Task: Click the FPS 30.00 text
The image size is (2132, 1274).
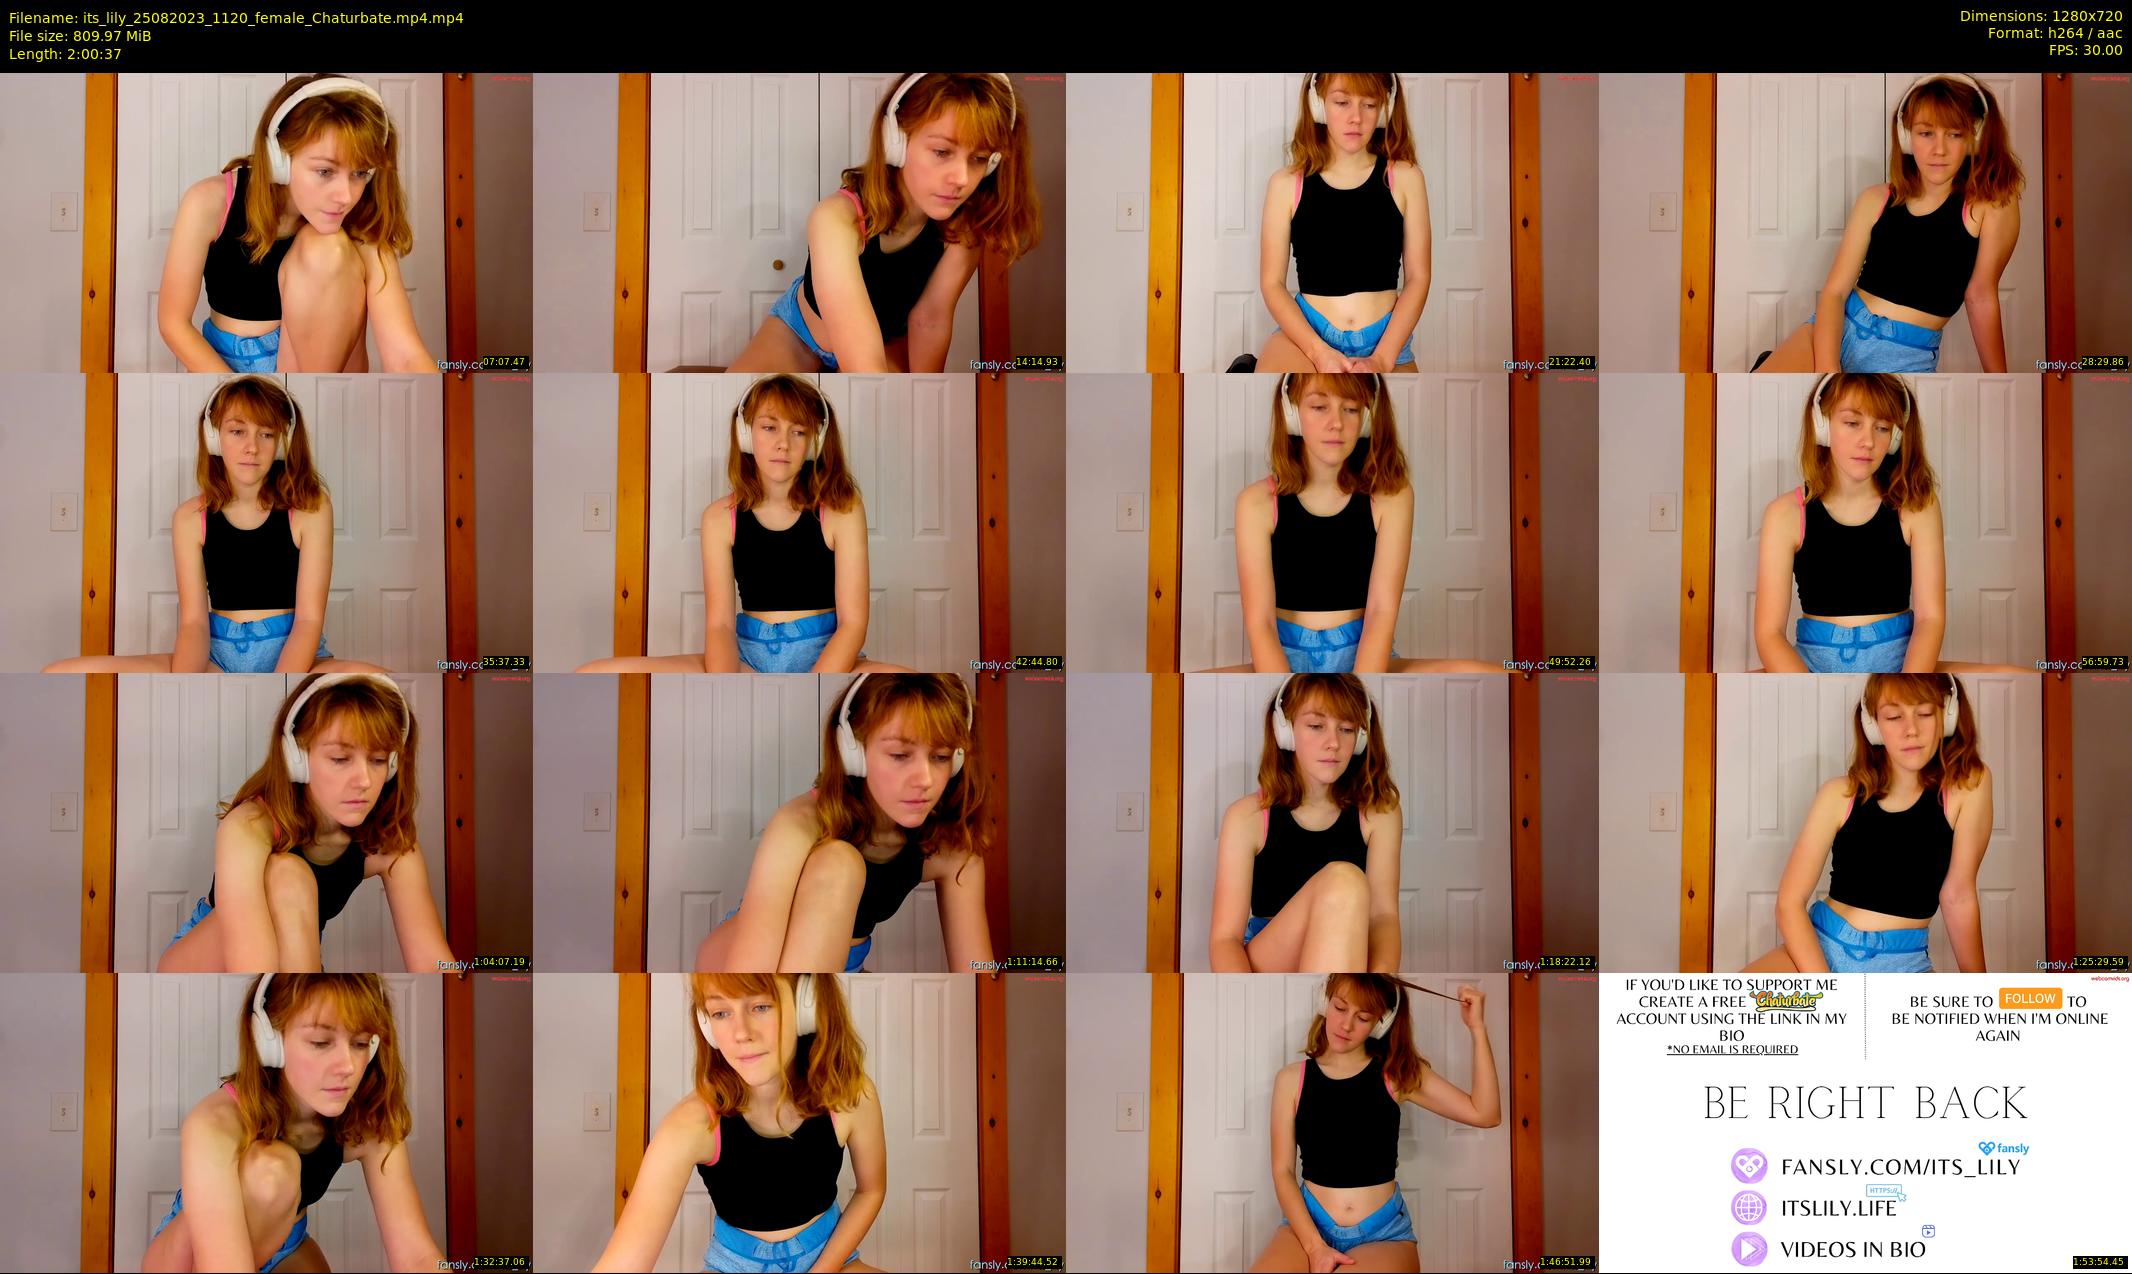Action: pyautogui.click(x=2084, y=50)
